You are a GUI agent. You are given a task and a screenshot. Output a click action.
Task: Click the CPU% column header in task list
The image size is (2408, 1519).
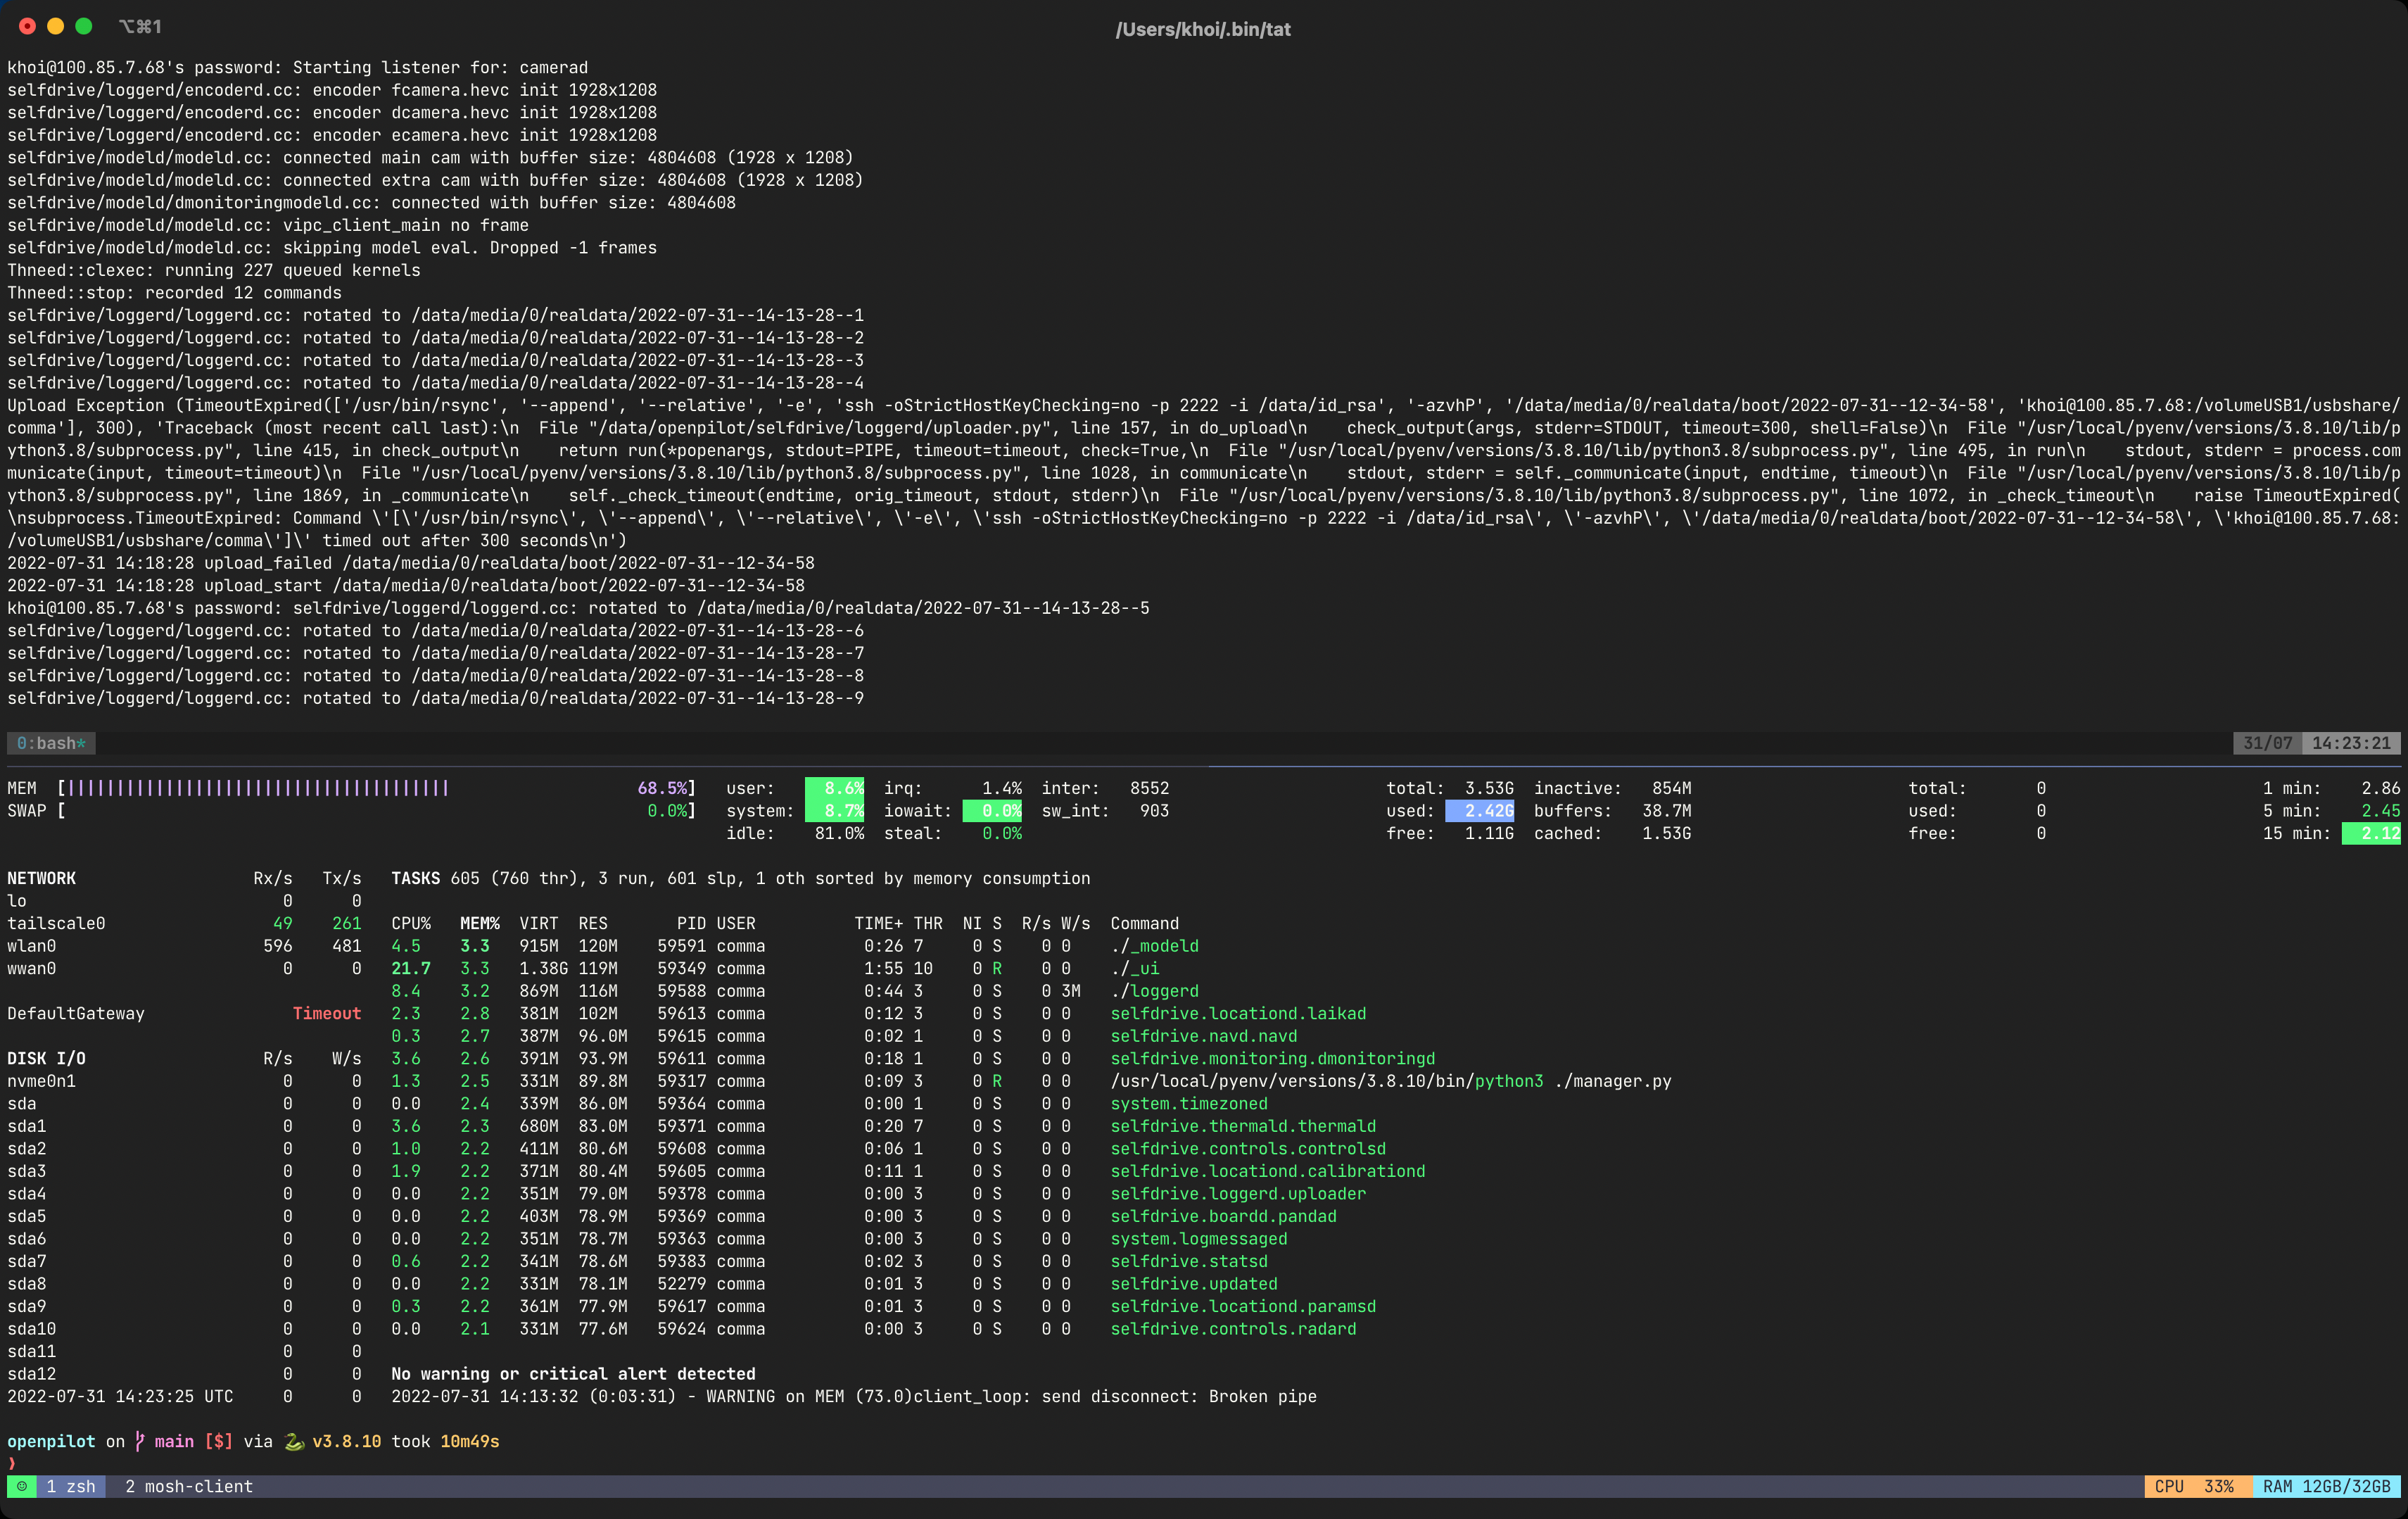(x=411, y=923)
